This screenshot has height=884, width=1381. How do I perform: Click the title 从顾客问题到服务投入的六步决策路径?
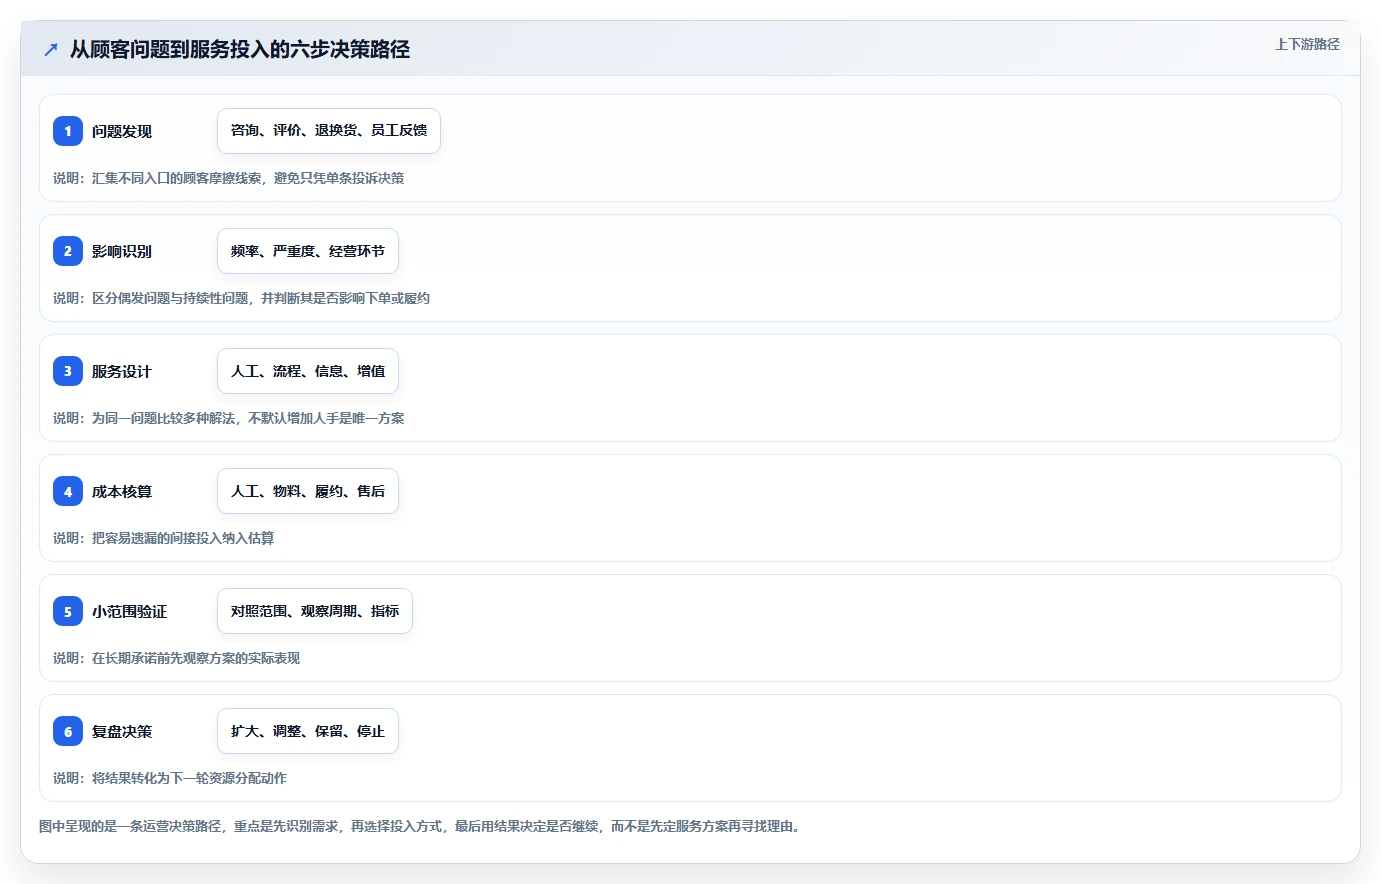coord(240,49)
